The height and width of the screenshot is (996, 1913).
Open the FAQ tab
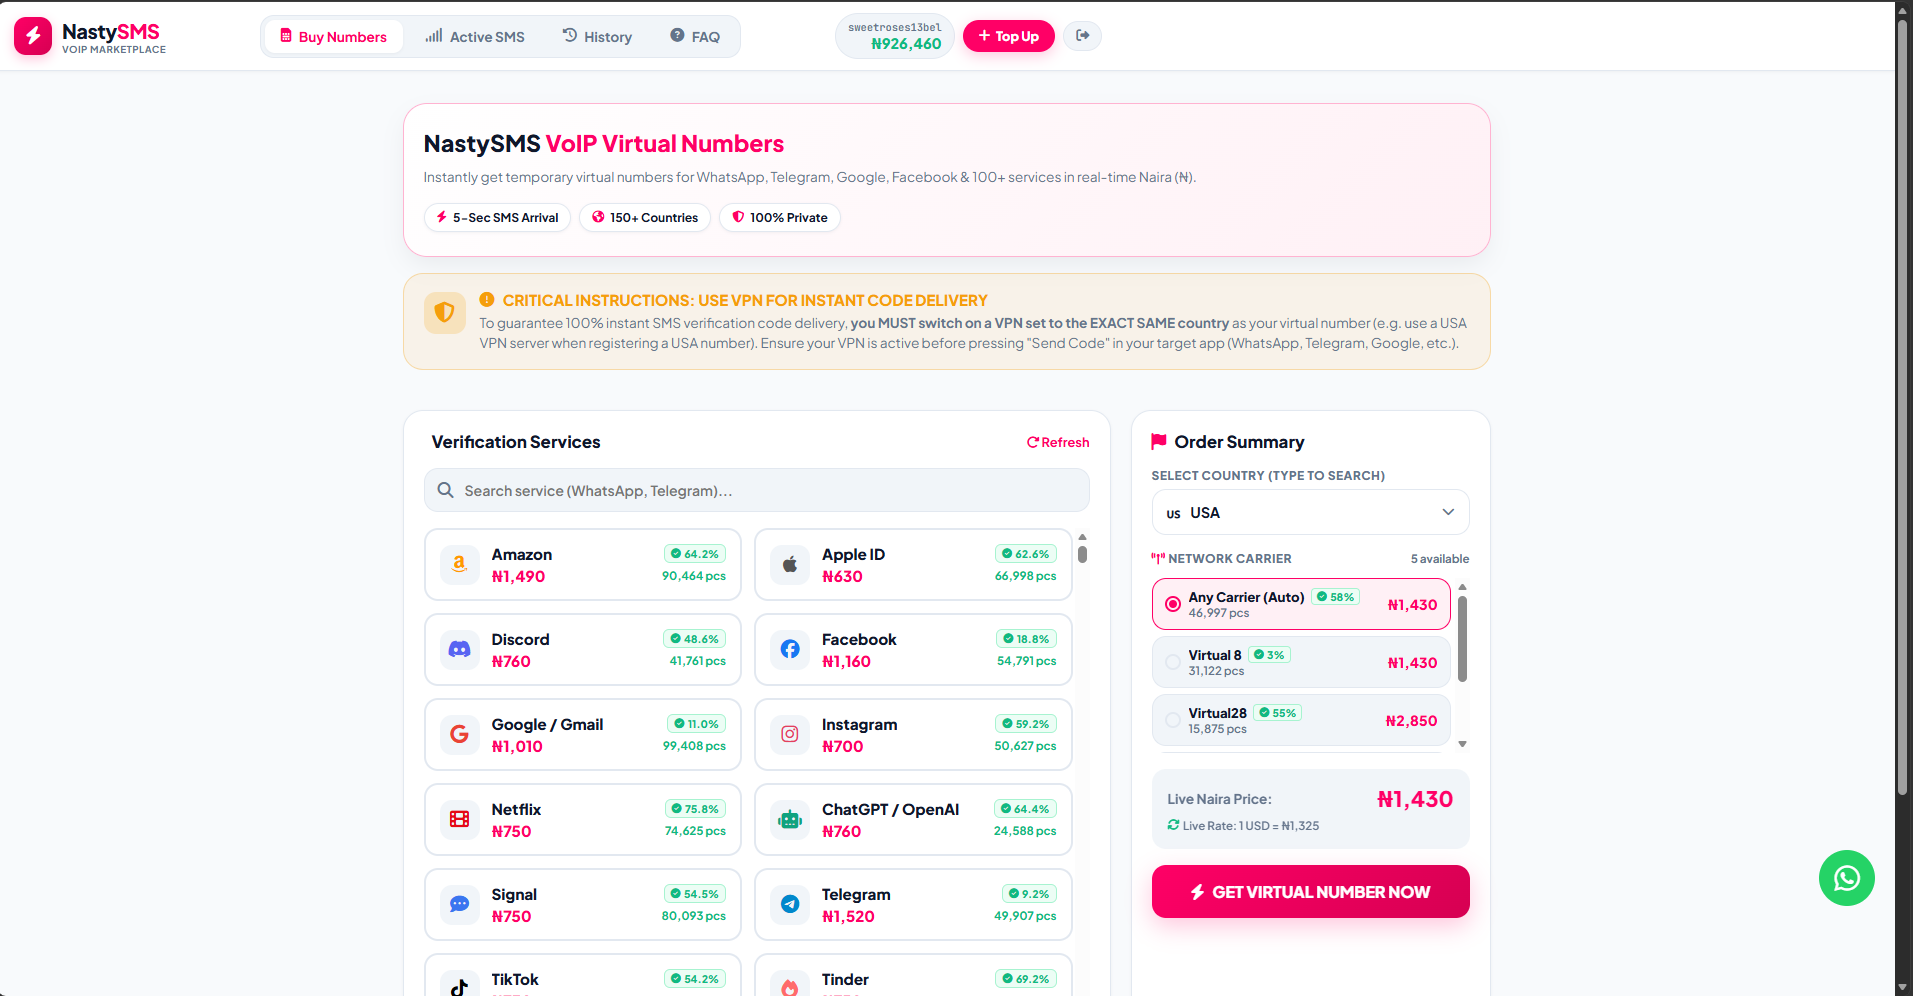695,37
